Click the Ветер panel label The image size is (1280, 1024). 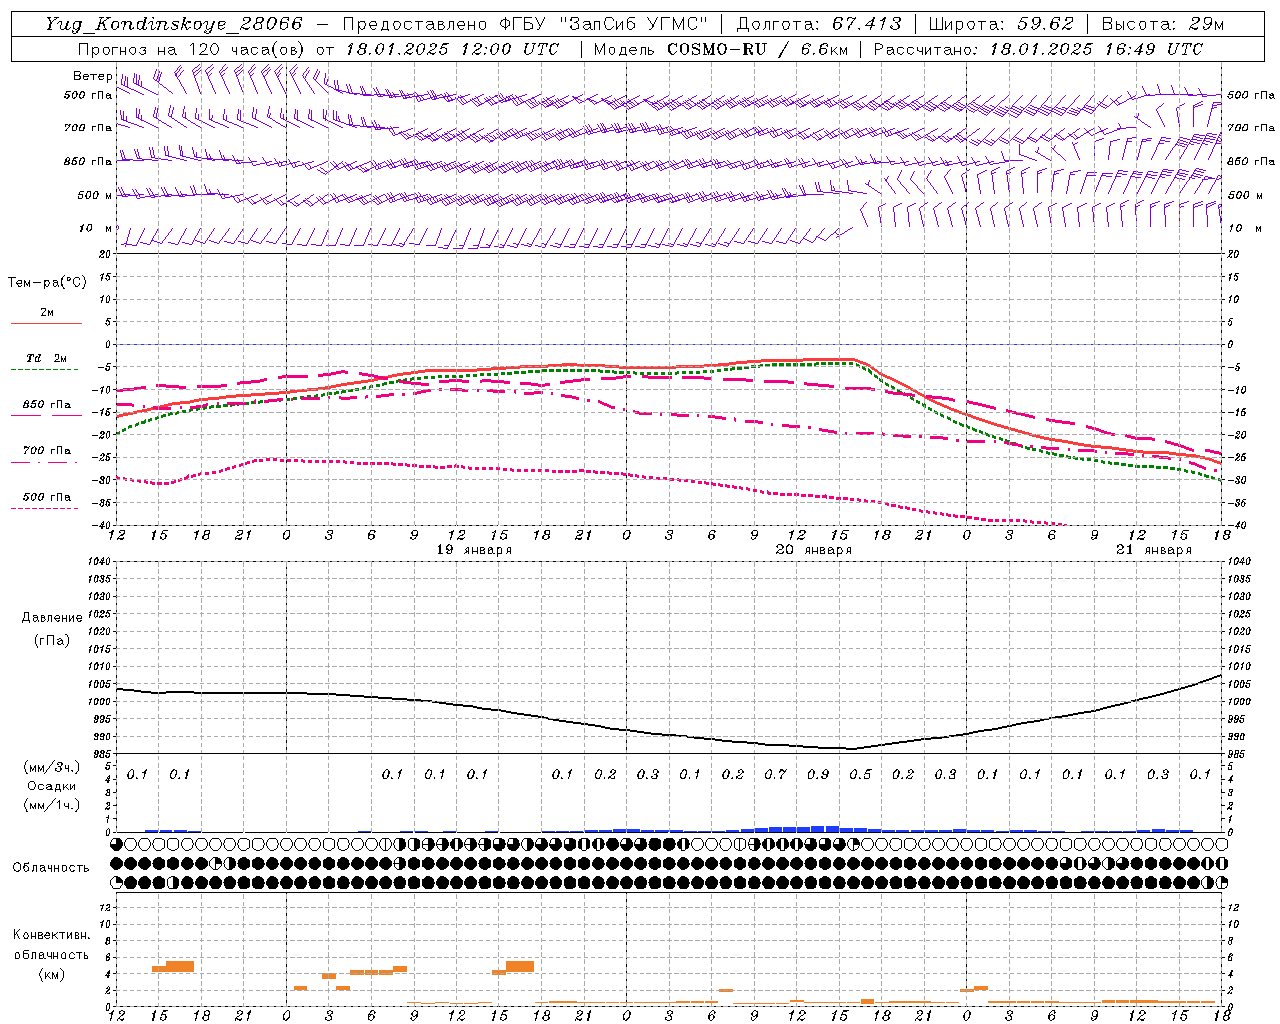92,76
